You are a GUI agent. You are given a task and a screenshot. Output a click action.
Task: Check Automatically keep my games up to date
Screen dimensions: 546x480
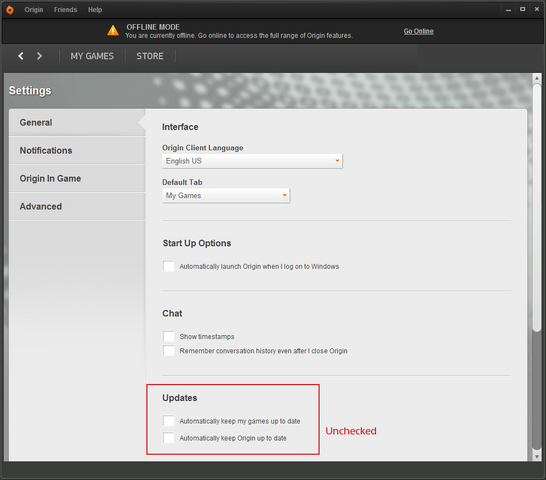(x=169, y=421)
